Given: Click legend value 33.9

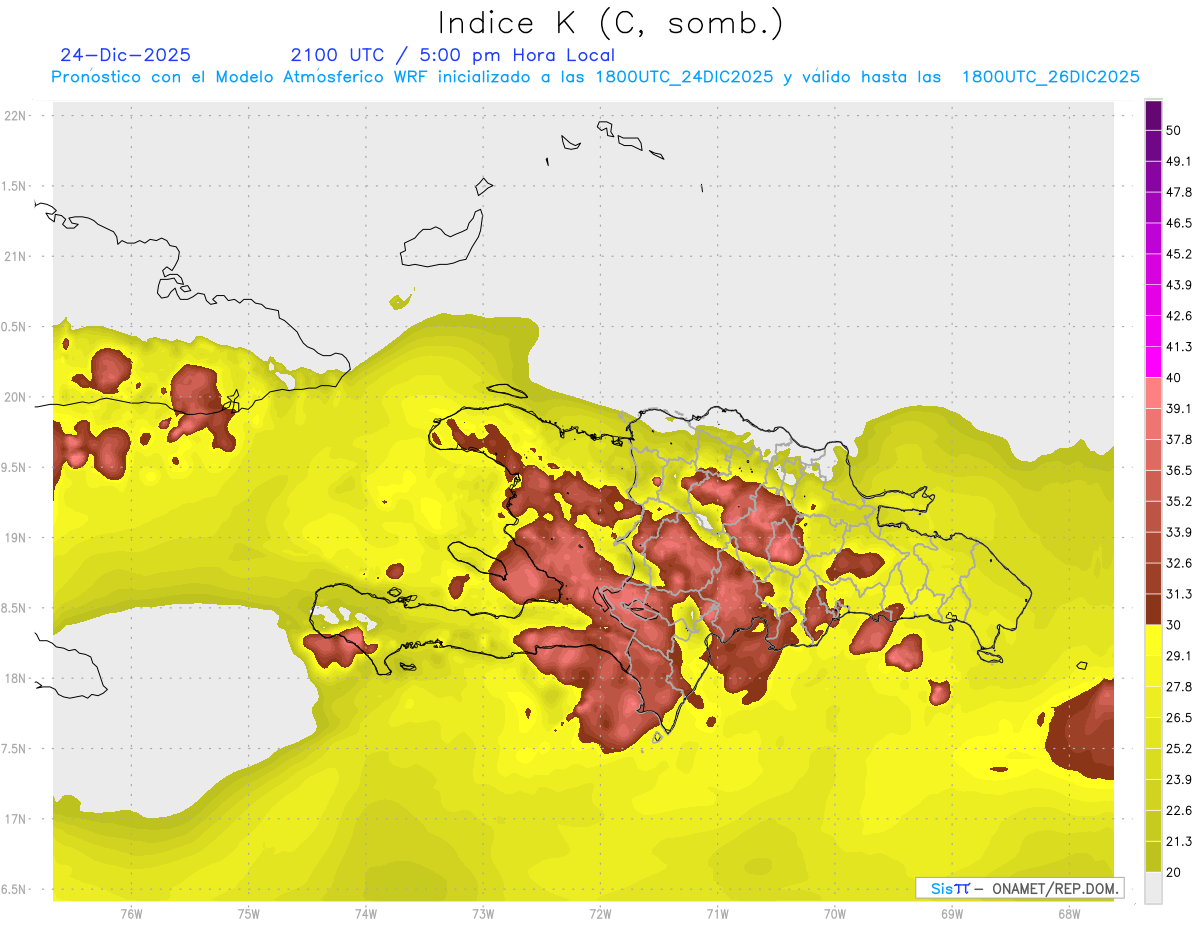Looking at the screenshot, I should pyautogui.click(x=1179, y=532).
